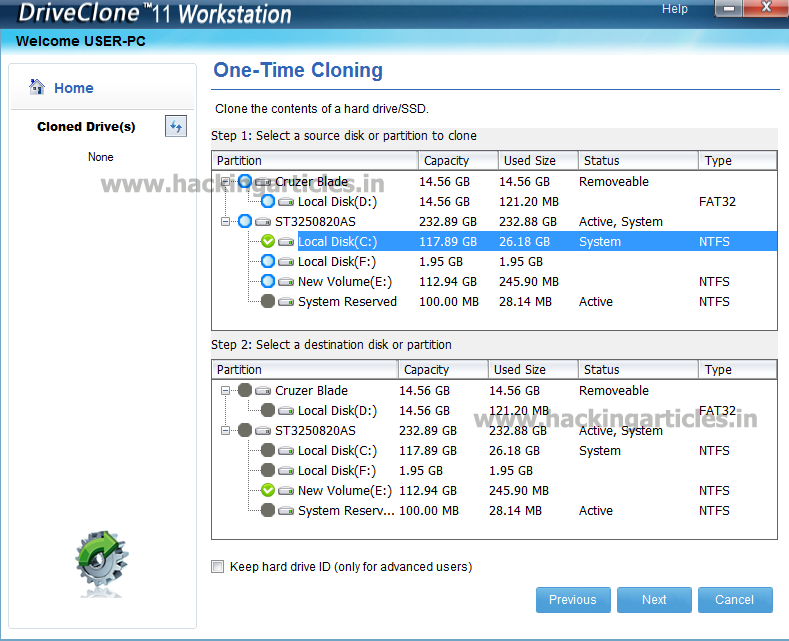Click disabled destination Local Disk(C:) radio
The image size is (789, 641).
(268, 450)
